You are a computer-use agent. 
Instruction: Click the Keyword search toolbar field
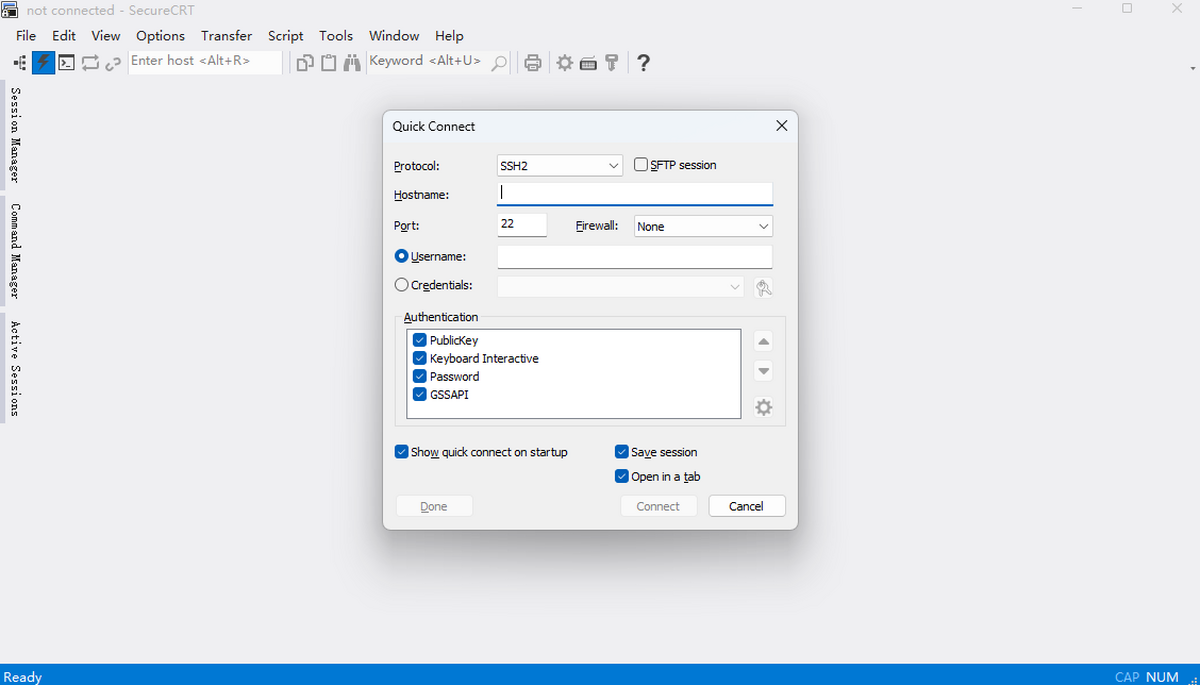pos(428,61)
